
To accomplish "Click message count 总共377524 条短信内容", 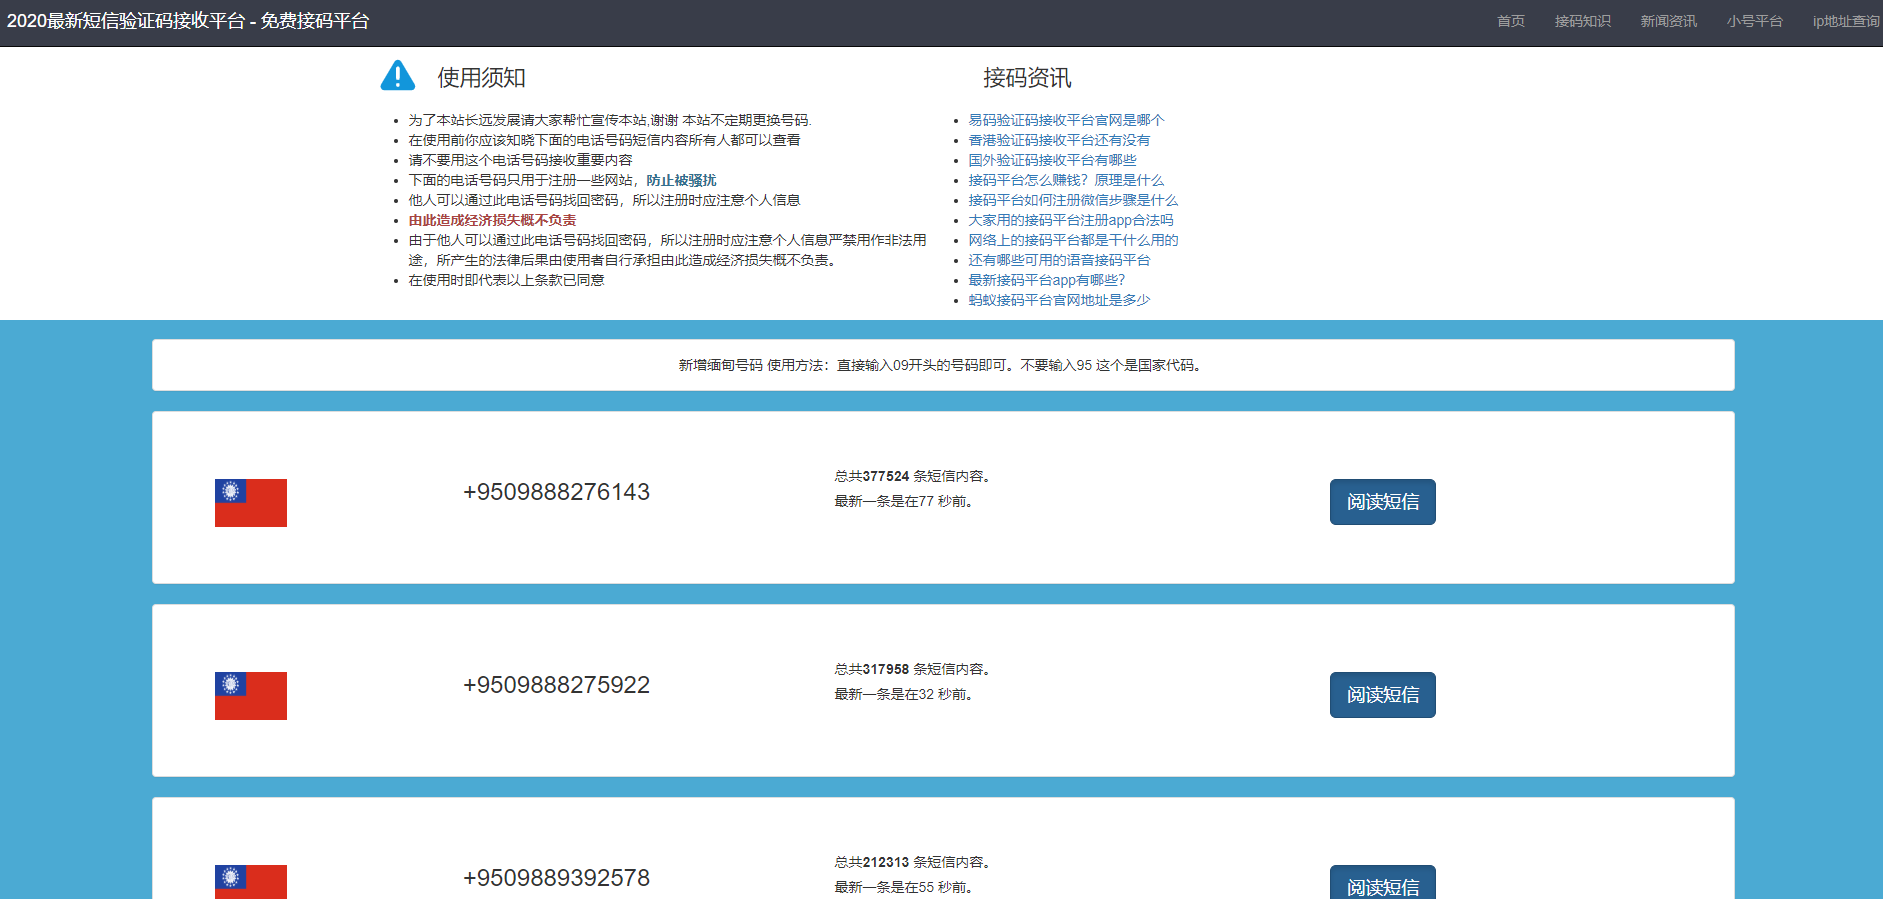I will pos(913,476).
